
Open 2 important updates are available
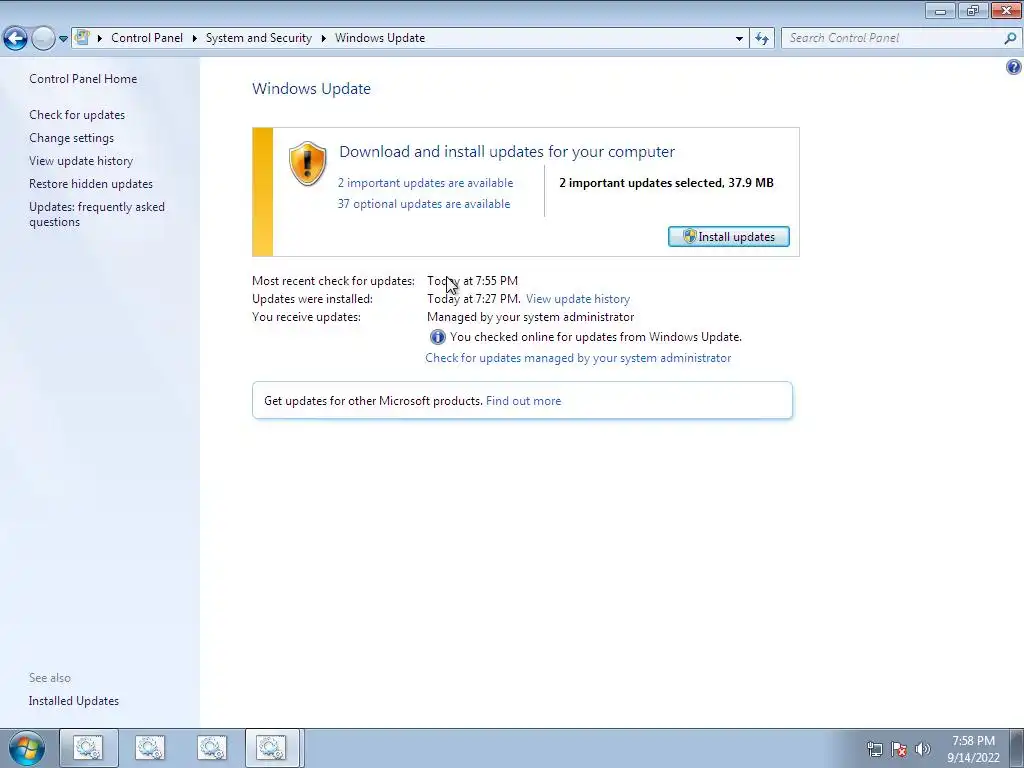point(425,183)
